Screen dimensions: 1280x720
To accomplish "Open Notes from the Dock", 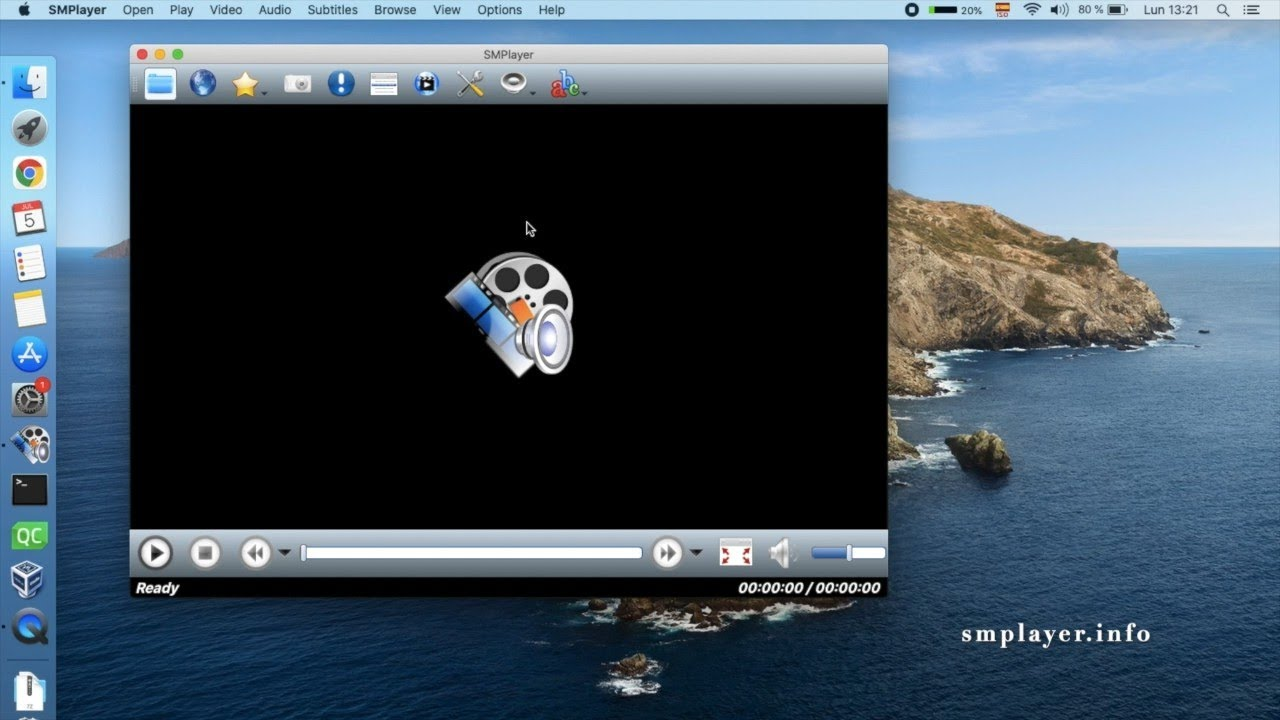I will [30, 308].
